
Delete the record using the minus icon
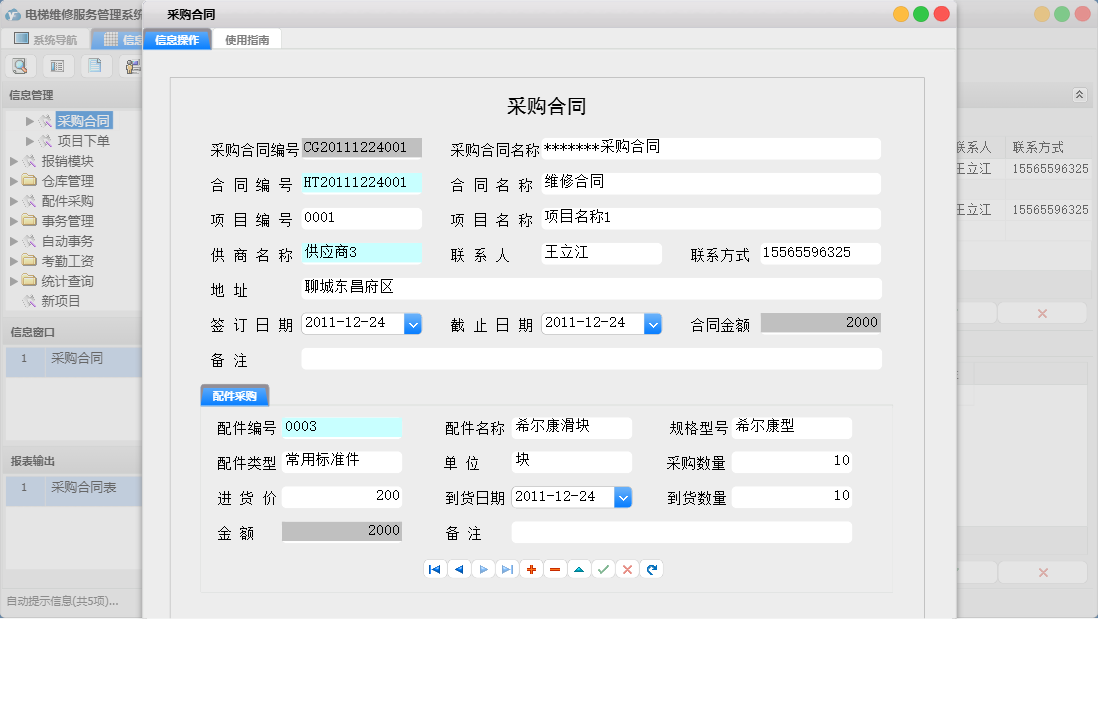pyautogui.click(x=555, y=569)
